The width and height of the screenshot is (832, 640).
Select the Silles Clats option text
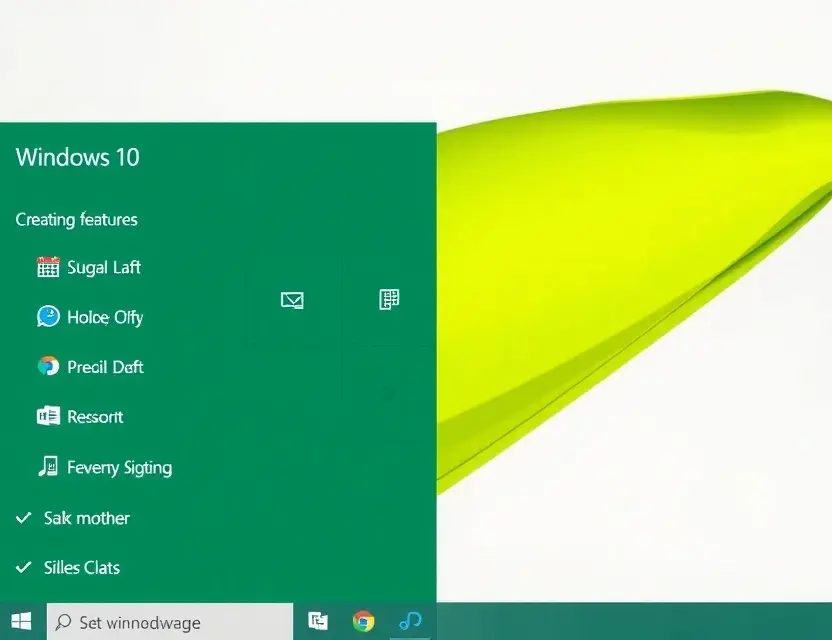[x=82, y=568]
